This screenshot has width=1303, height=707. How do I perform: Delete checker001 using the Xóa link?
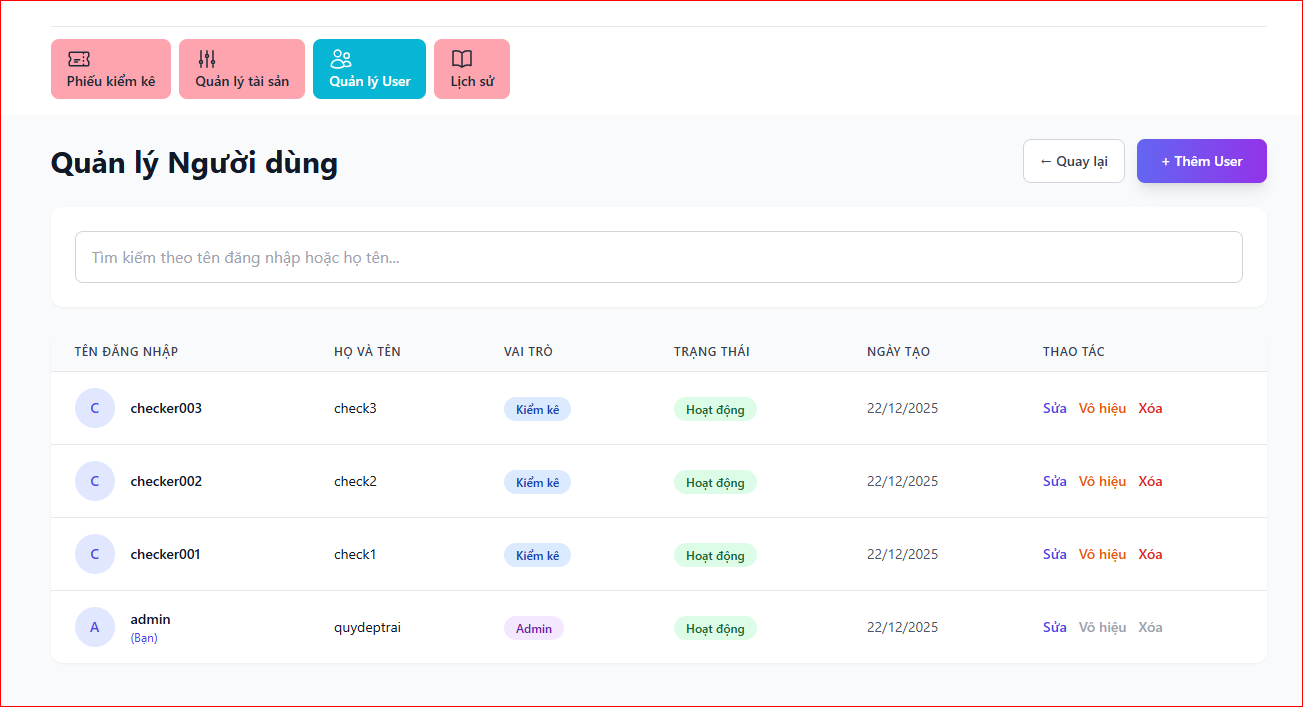[1150, 554]
